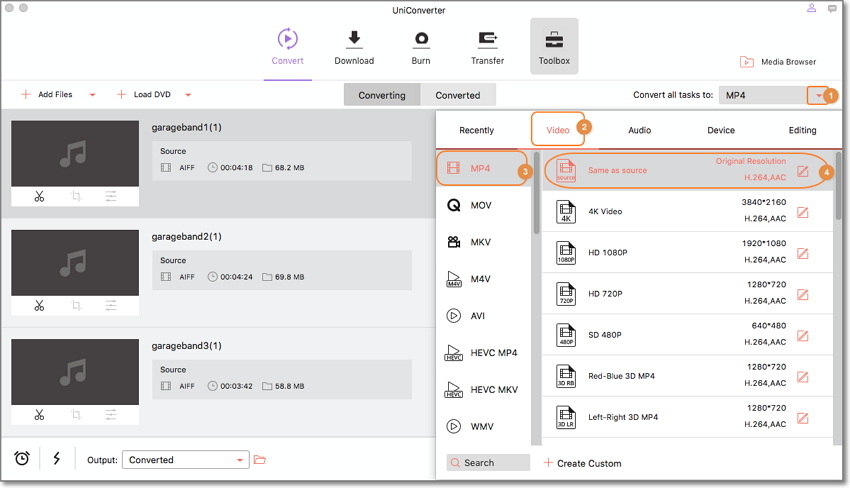Switch to the Converted tab
Image resolution: width=850 pixels, height=488 pixels.
(458, 95)
